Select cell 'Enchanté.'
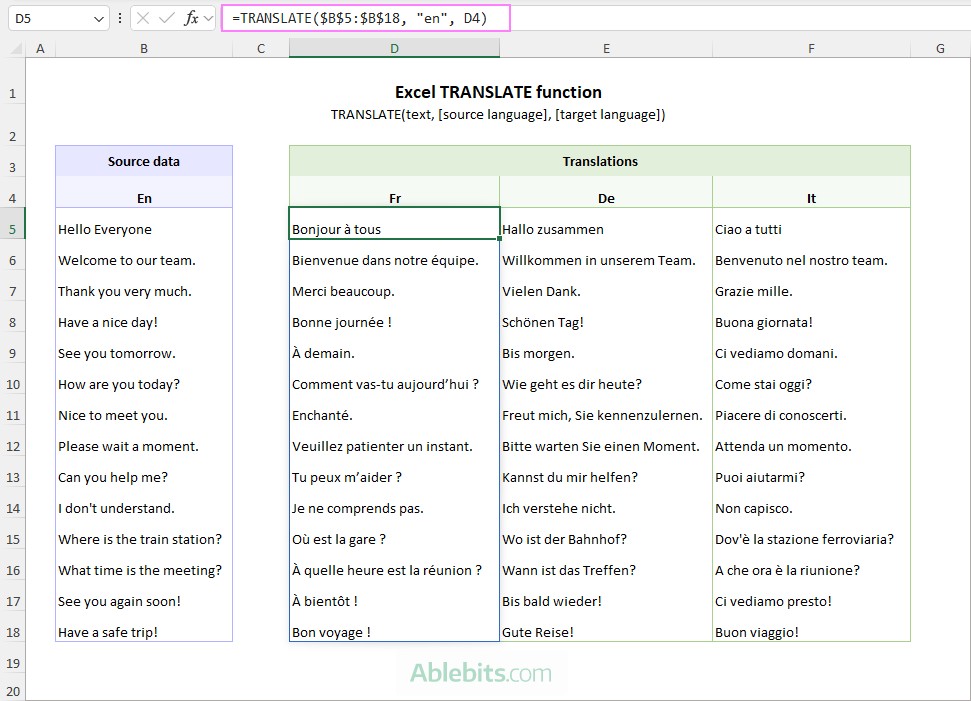The width and height of the screenshot is (971, 701). point(394,409)
